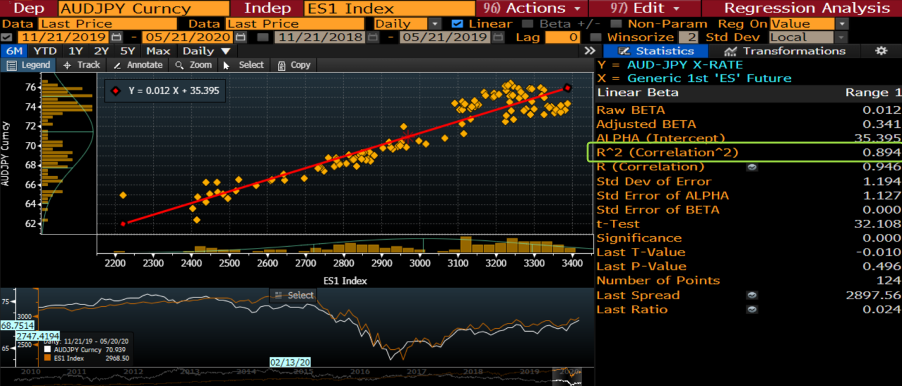Image resolution: width=902 pixels, height=386 pixels.
Task: Activate the Track crosshair tool
Action: click(x=81, y=65)
